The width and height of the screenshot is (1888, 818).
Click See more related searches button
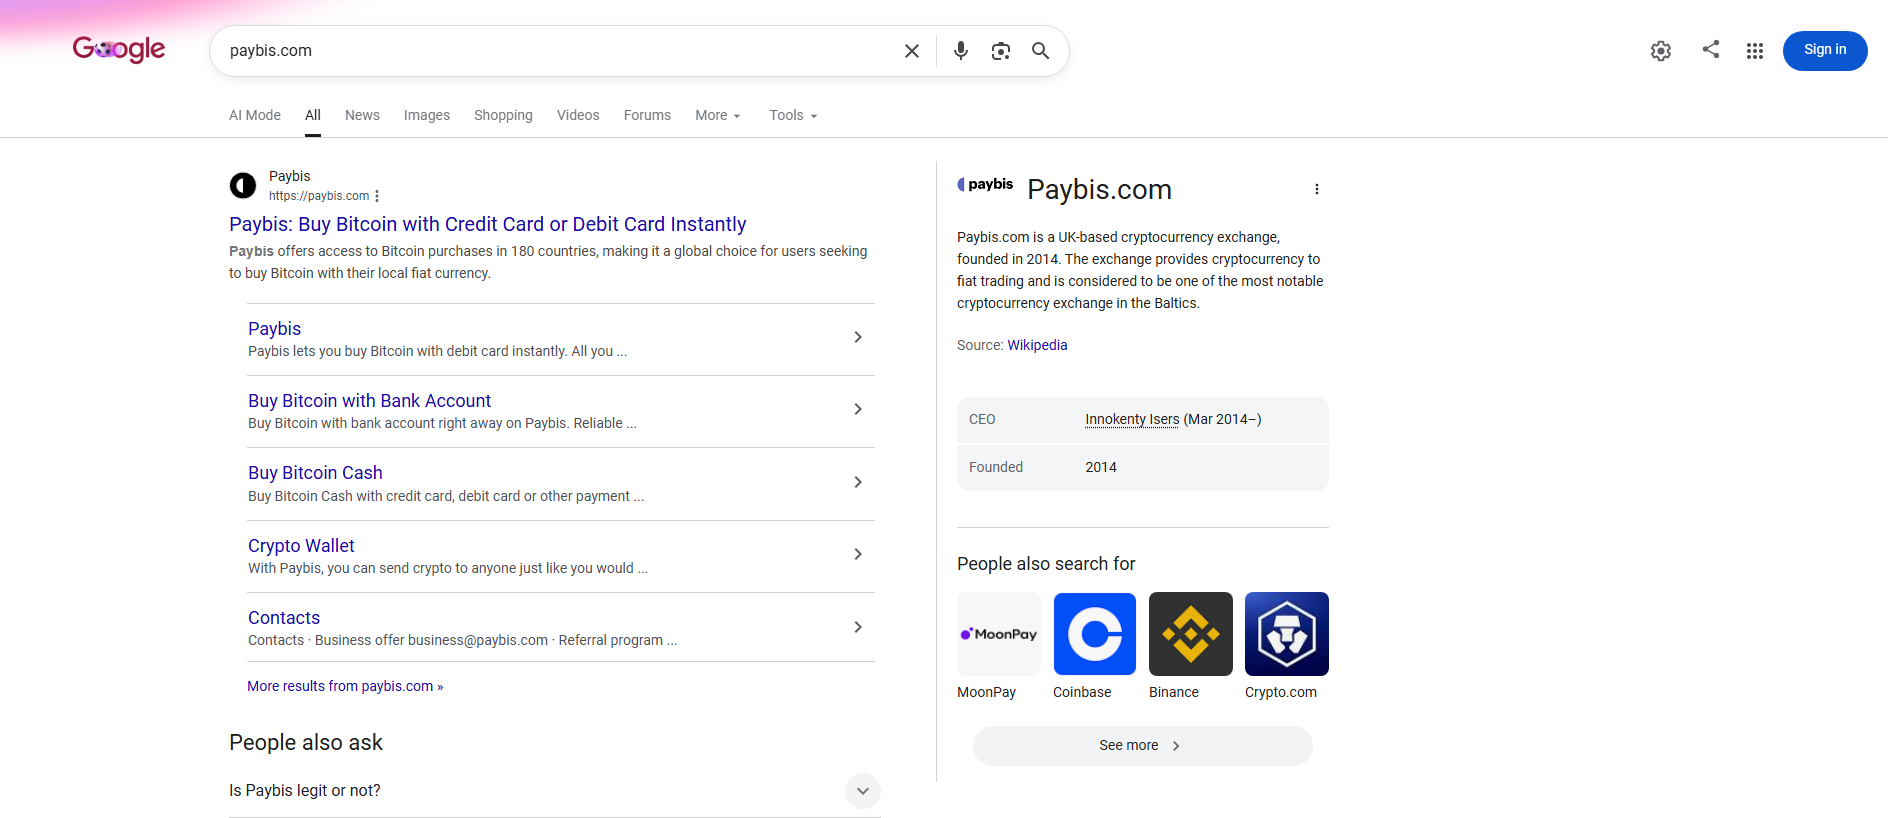click(x=1143, y=746)
